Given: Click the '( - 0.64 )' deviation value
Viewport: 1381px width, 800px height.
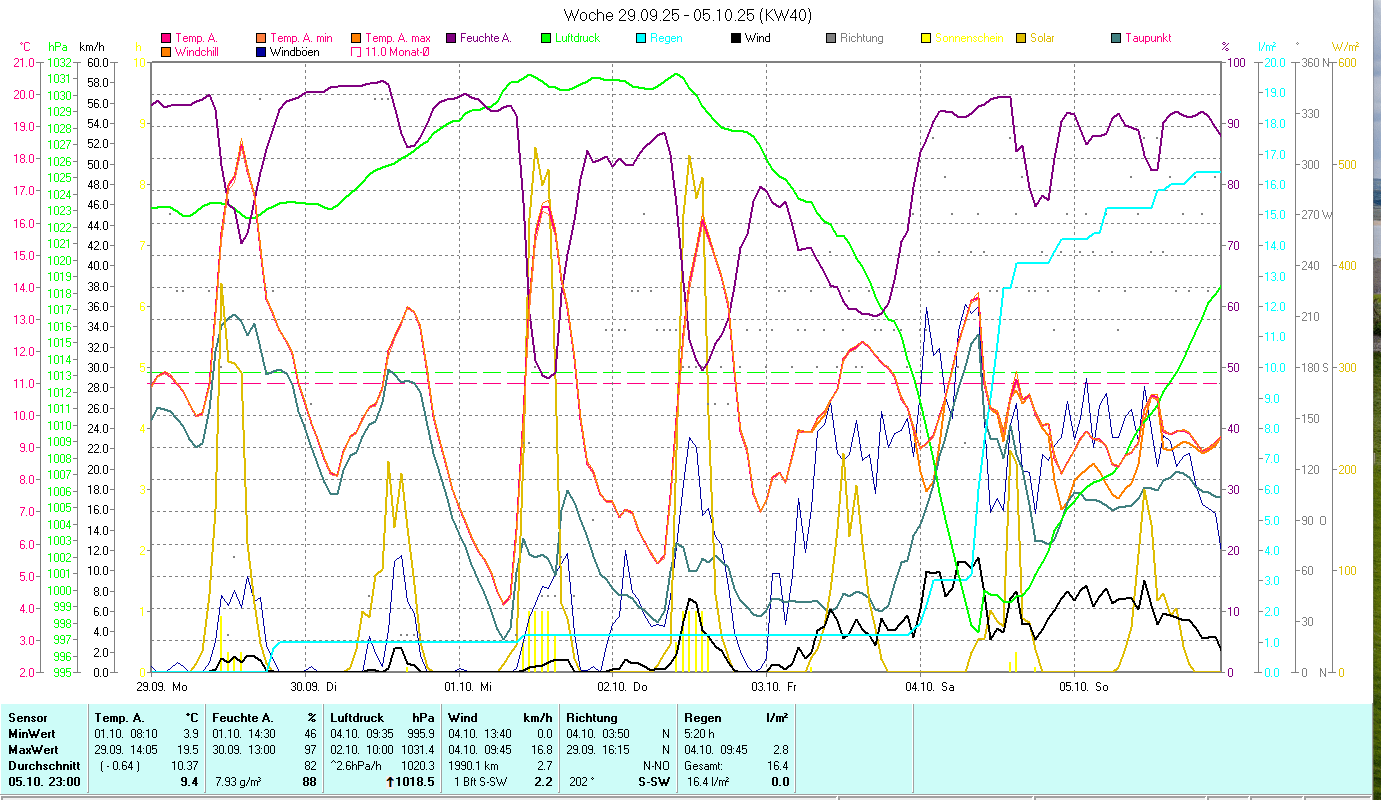Looking at the screenshot, I should 121,766.
